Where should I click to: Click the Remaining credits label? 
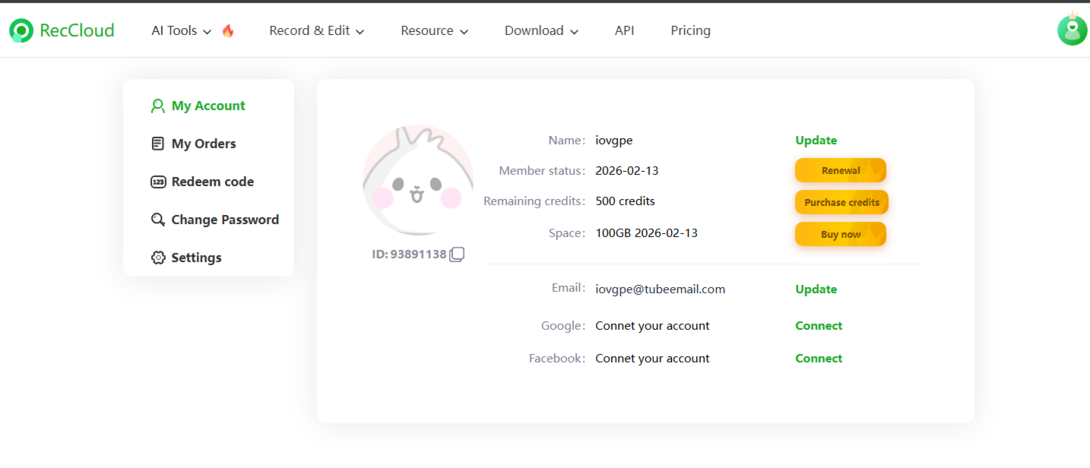(535, 201)
